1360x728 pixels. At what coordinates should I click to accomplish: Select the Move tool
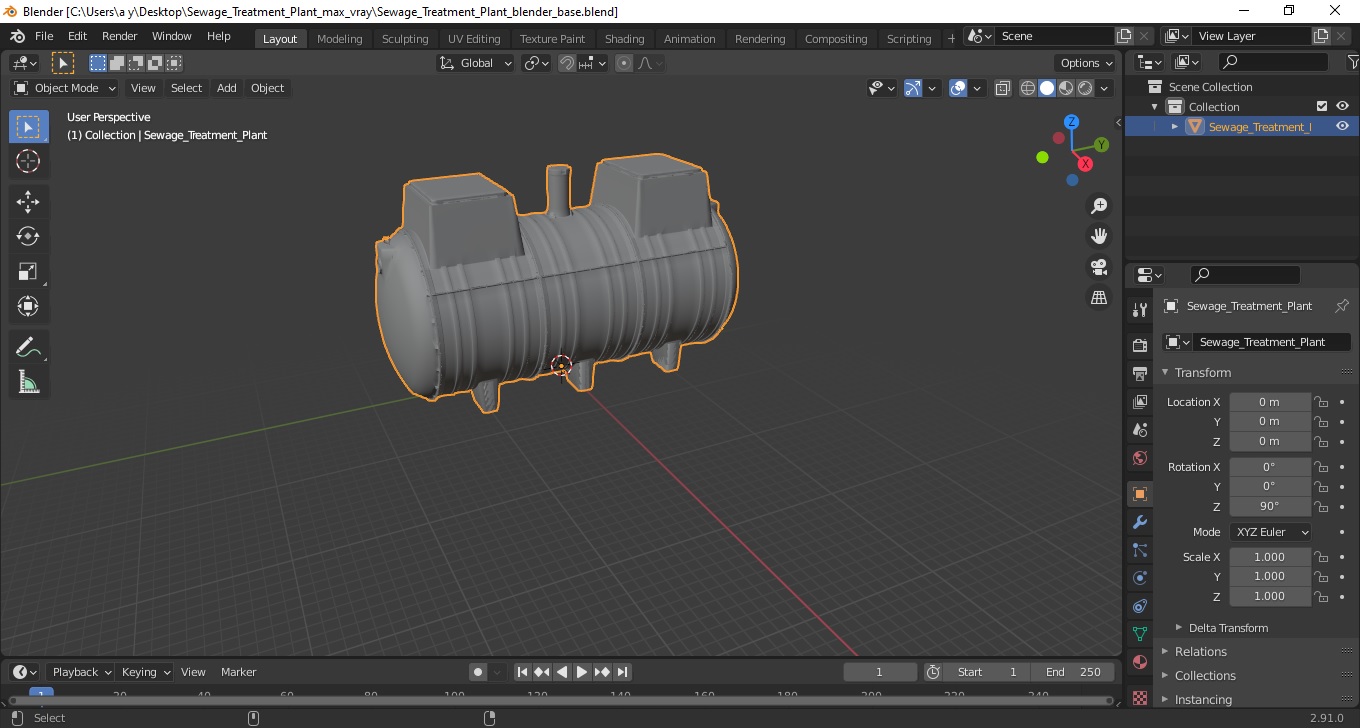(28, 202)
